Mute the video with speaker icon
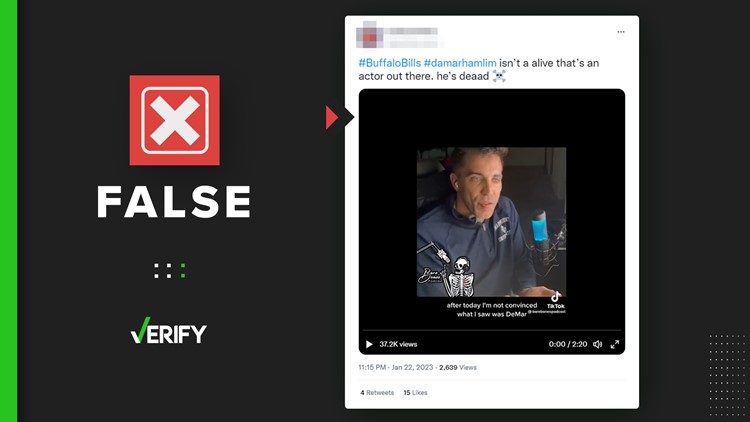The height and width of the screenshot is (422, 750). [597, 344]
